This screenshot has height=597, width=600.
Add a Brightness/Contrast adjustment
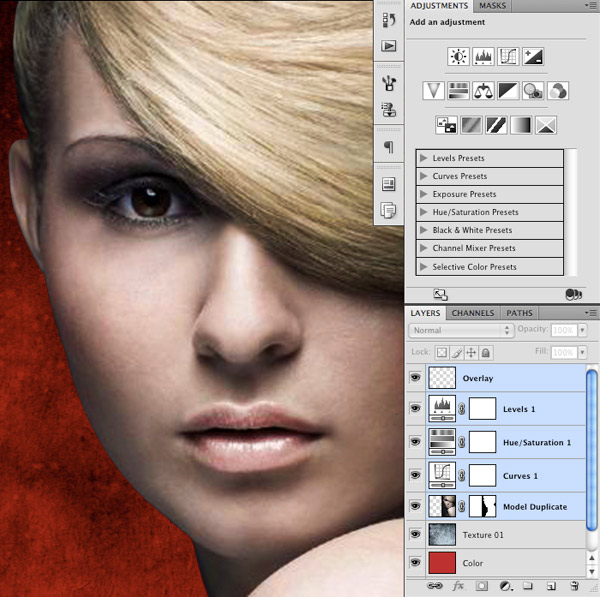(458, 57)
